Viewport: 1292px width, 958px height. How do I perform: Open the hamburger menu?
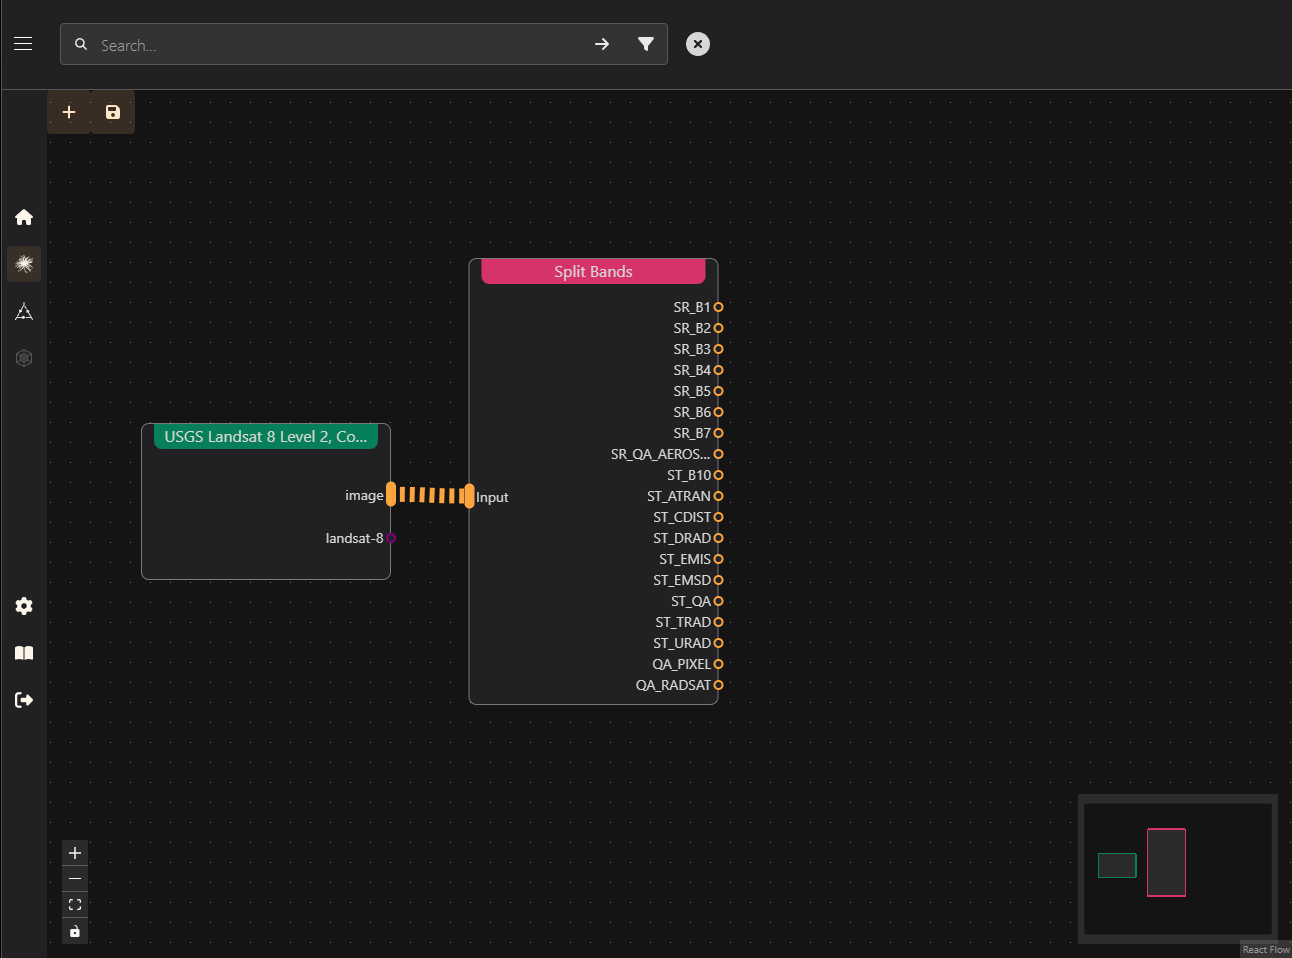point(23,44)
